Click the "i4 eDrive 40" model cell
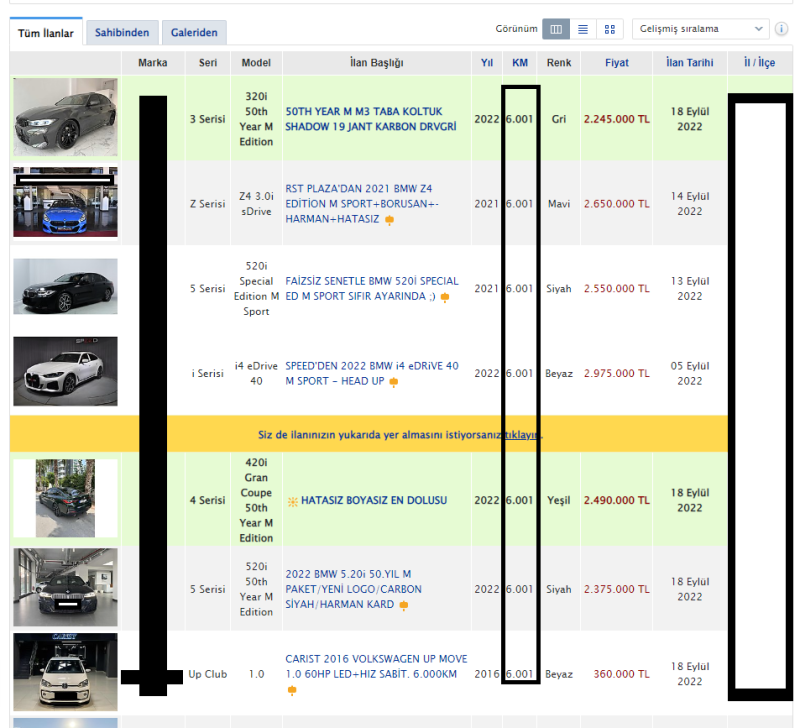Screen dimensions: 800x728 point(256,373)
